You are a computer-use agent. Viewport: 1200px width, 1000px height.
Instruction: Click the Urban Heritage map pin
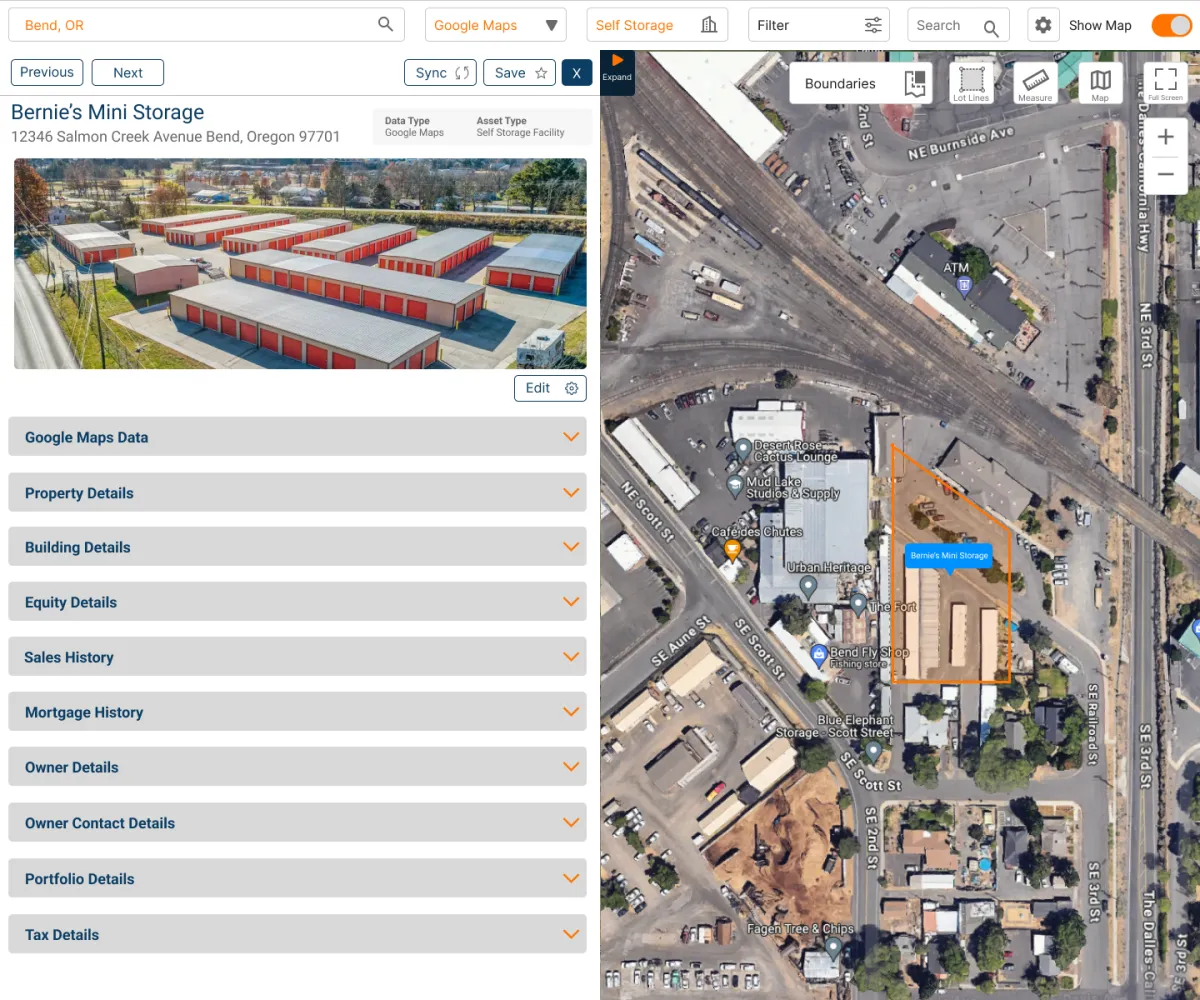pos(808,587)
